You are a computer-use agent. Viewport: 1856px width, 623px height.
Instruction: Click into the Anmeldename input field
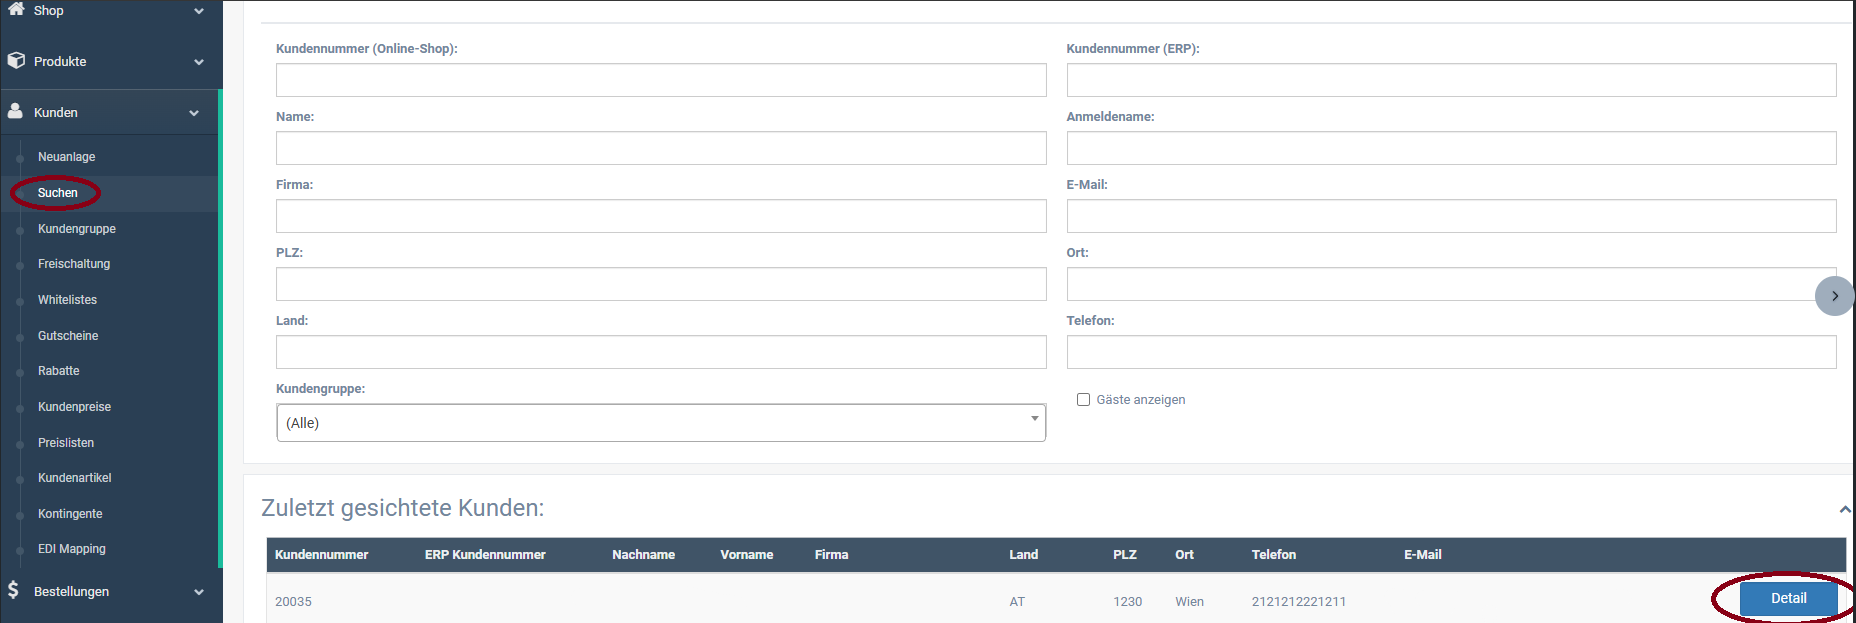pos(1451,148)
